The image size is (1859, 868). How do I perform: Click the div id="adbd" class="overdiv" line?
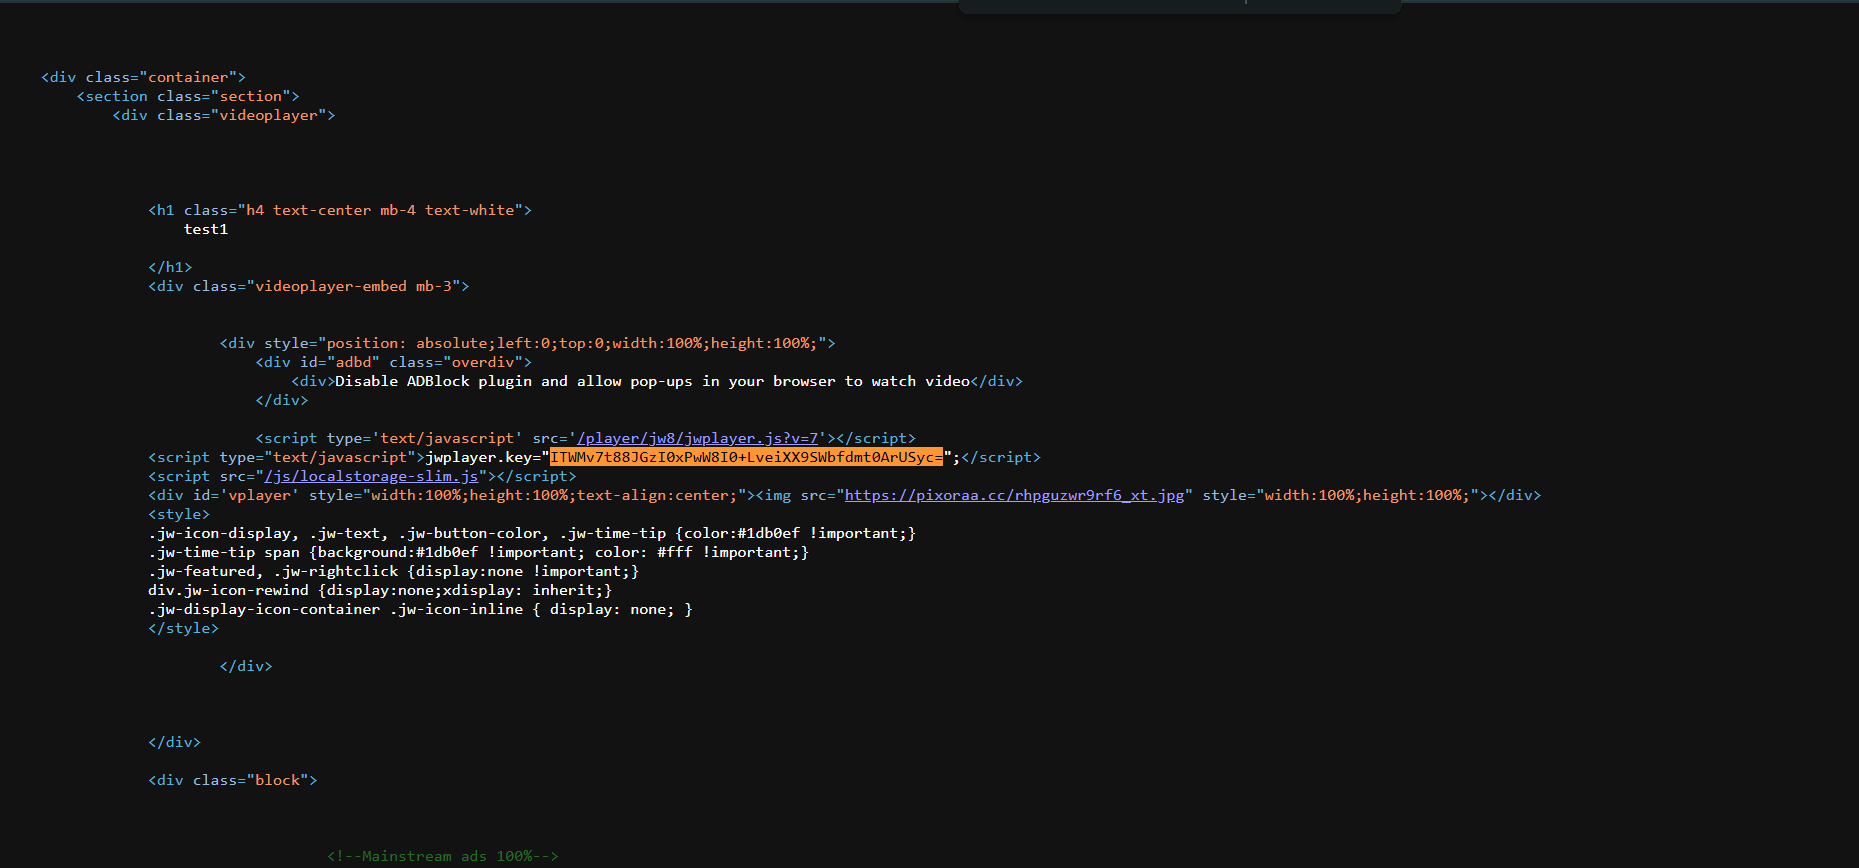click(394, 362)
